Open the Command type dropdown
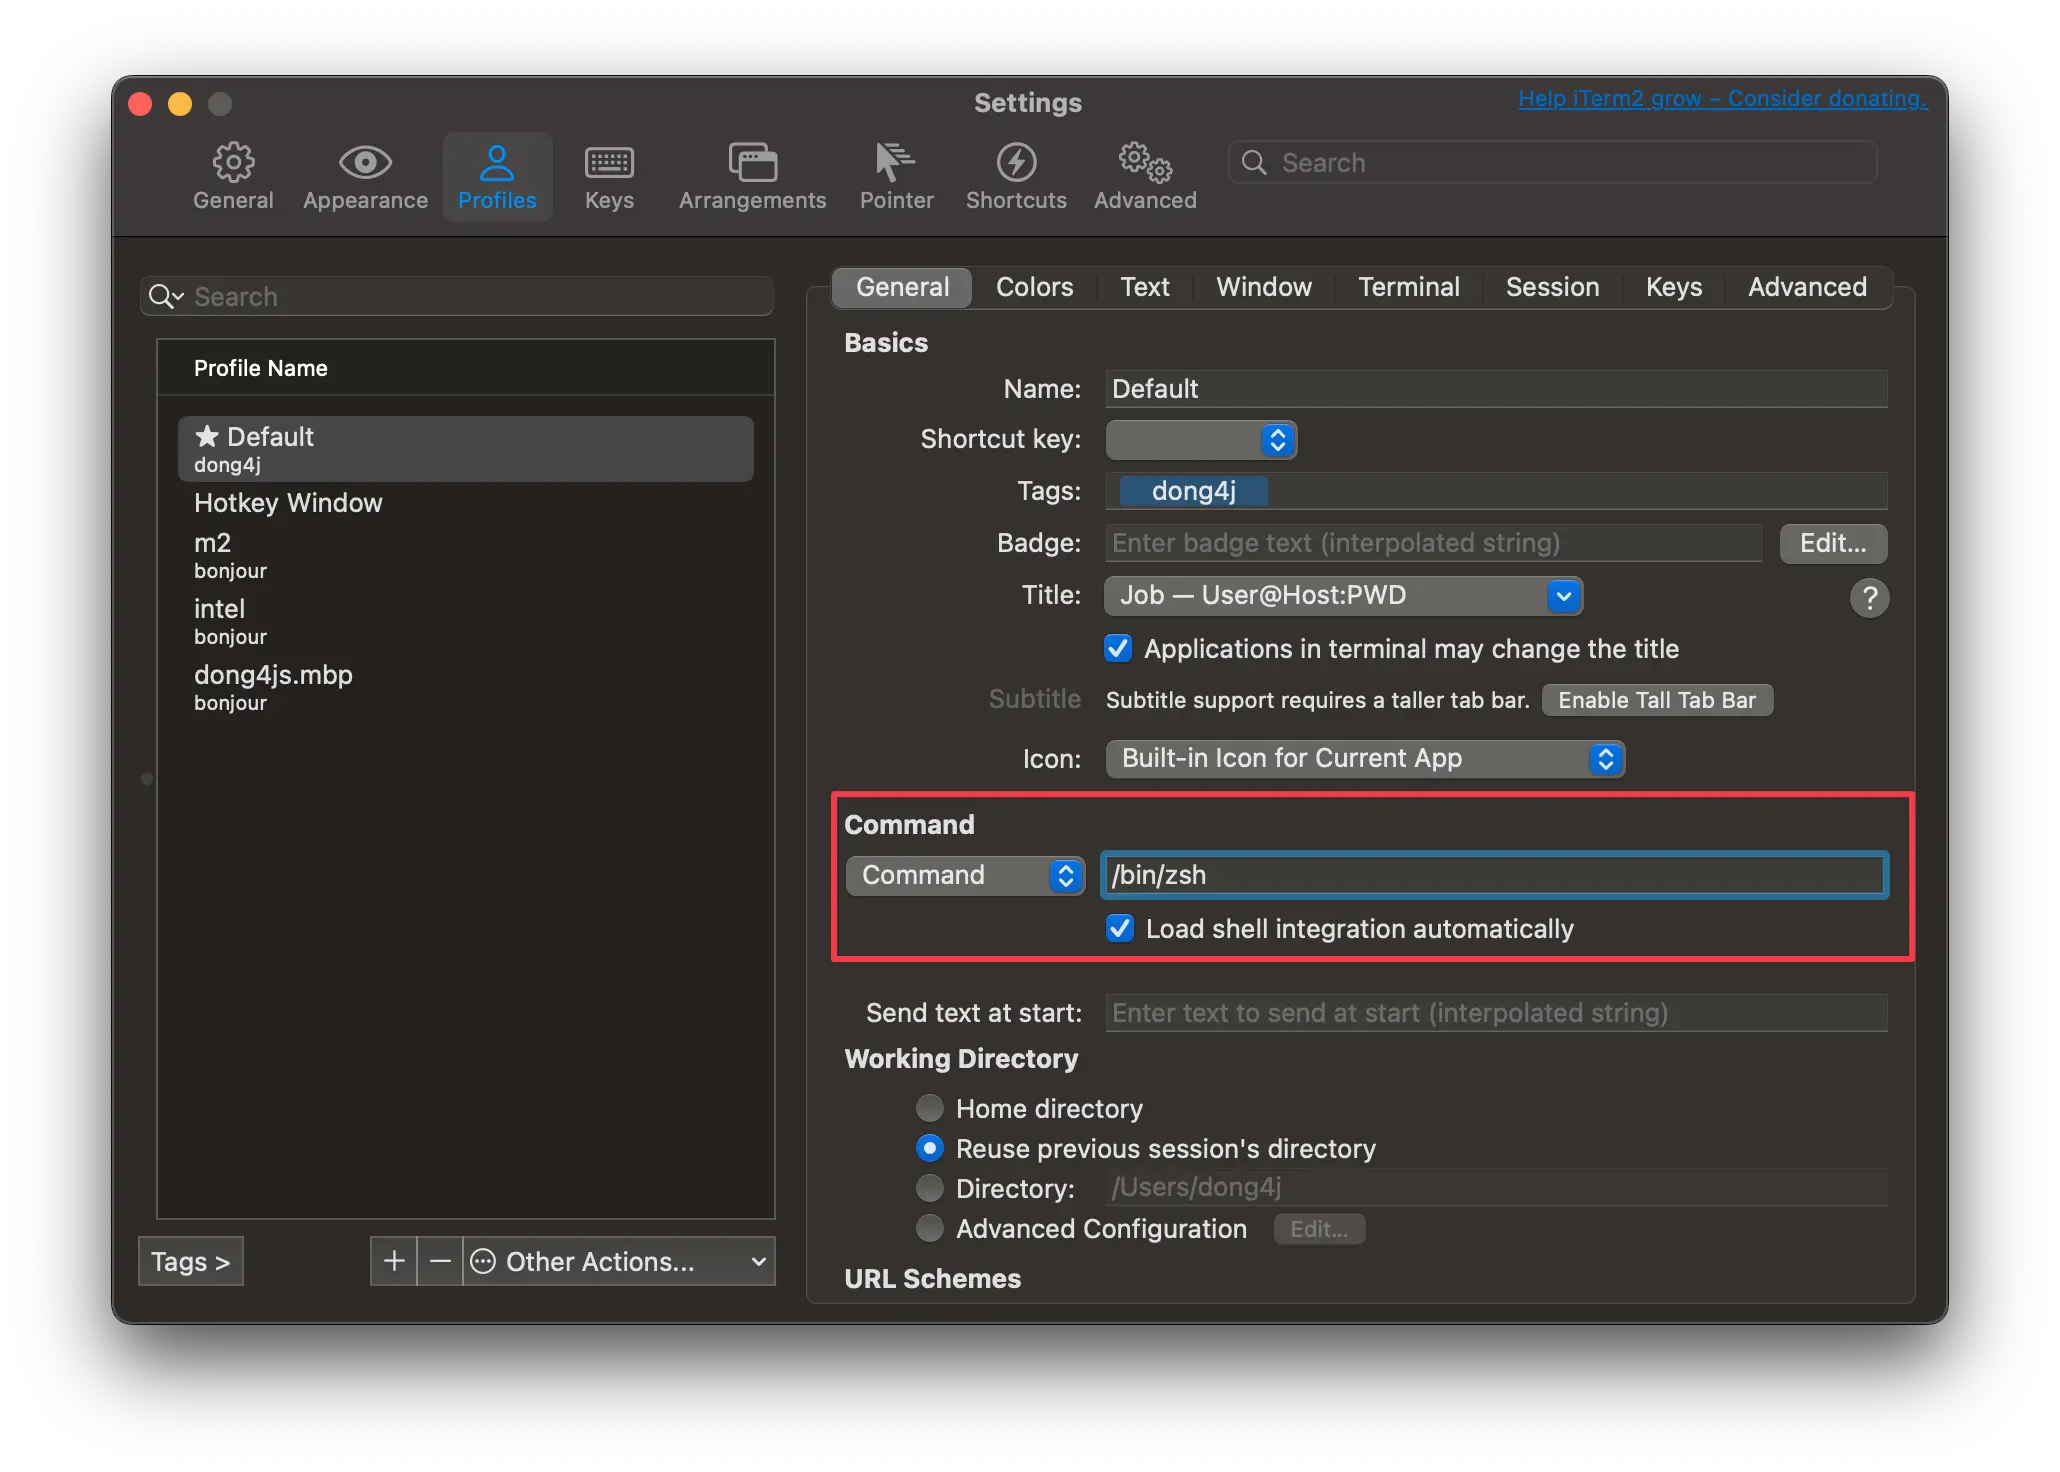 click(x=965, y=876)
